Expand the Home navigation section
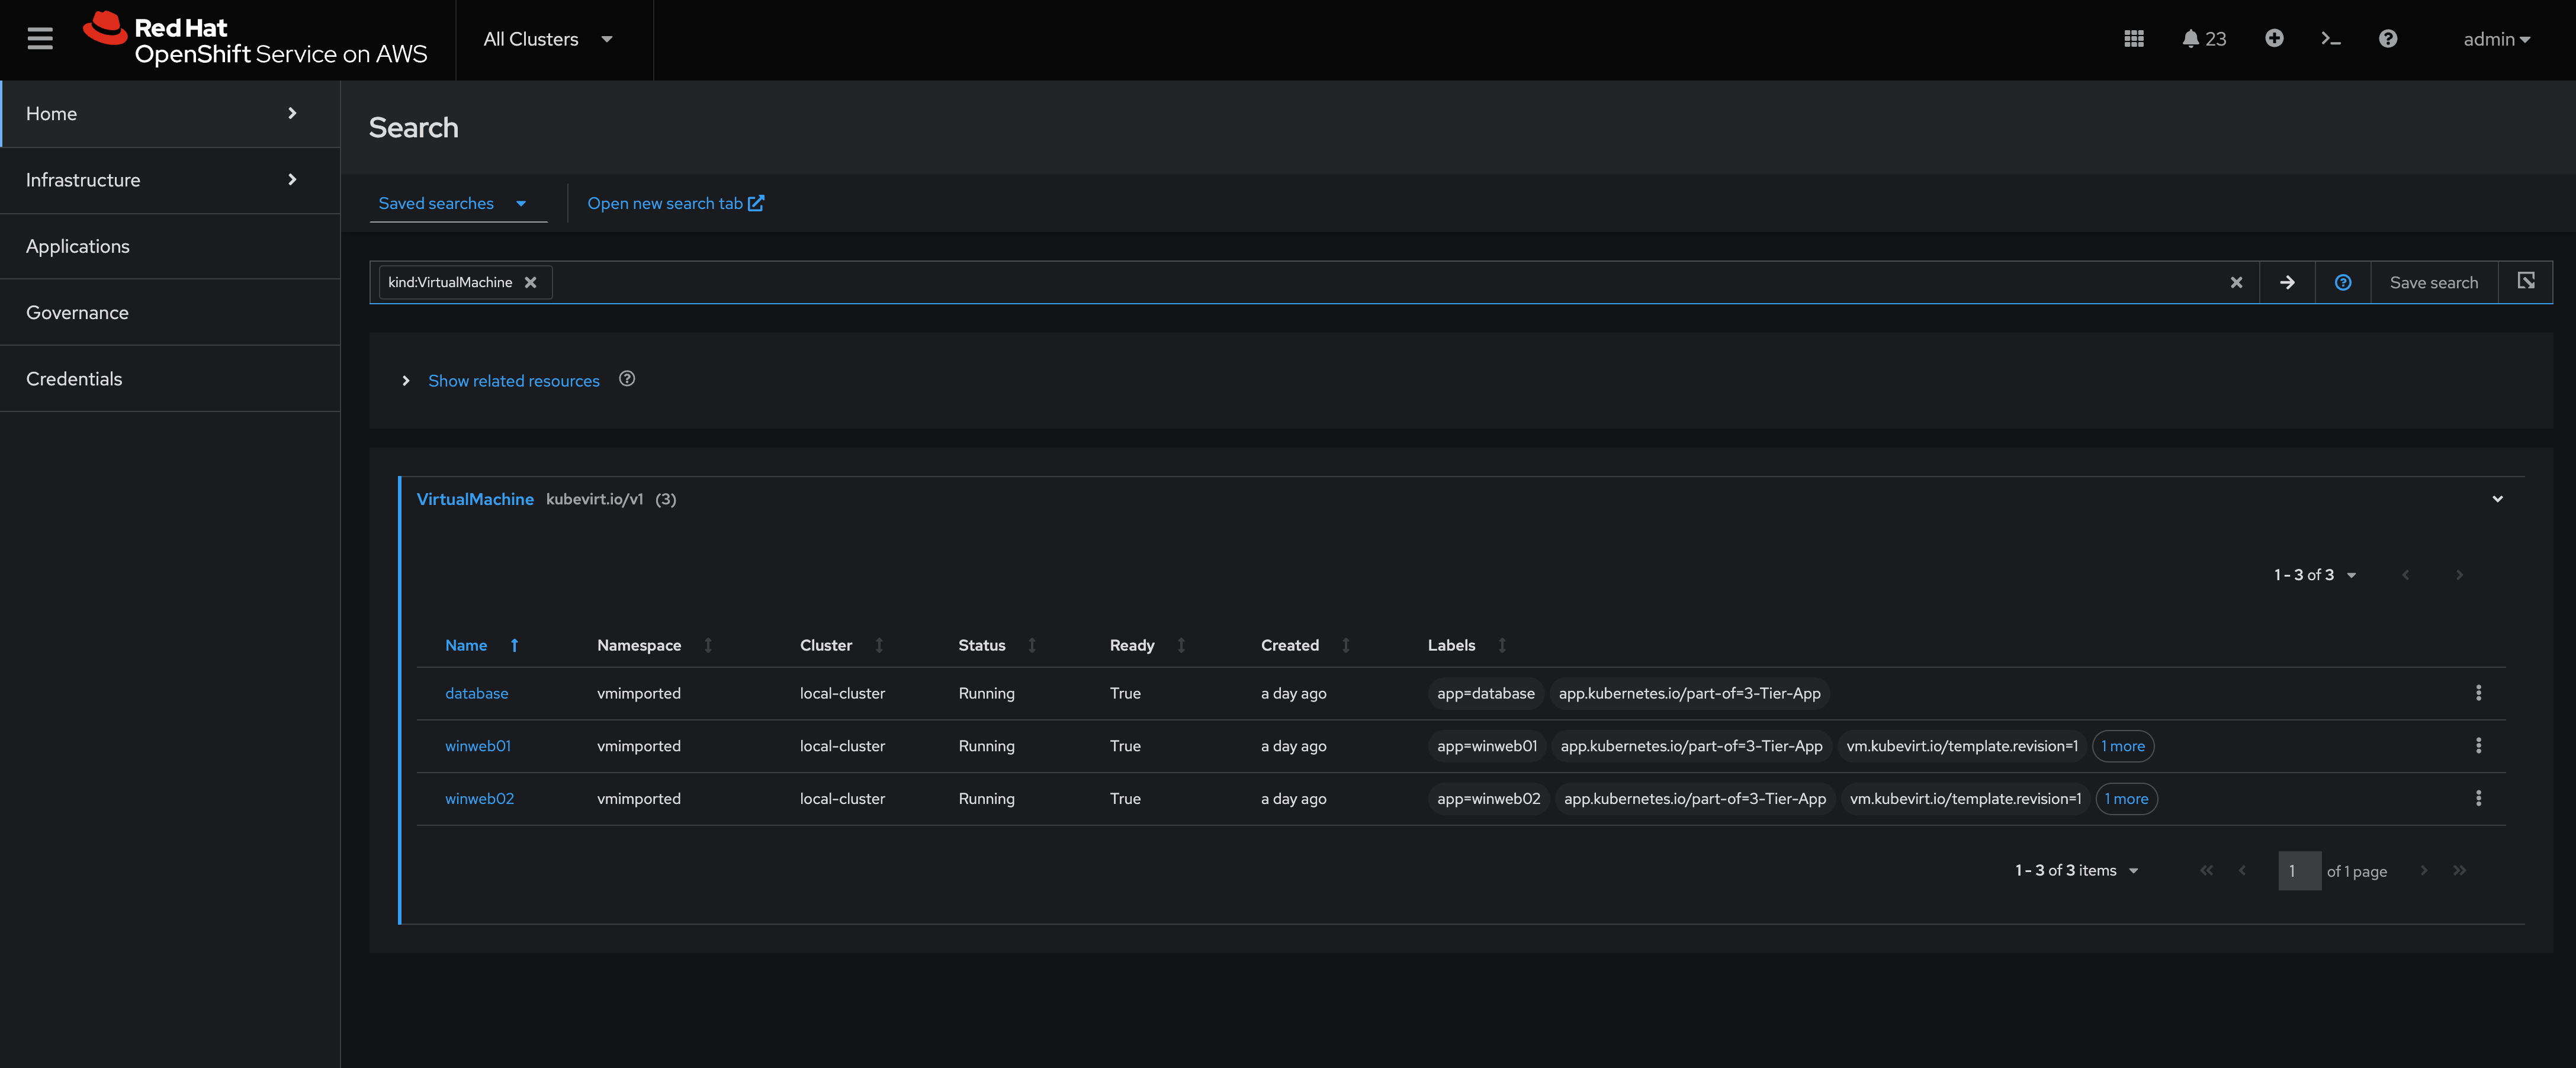This screenshot has width=2576, height=1068. click(170, 113)
